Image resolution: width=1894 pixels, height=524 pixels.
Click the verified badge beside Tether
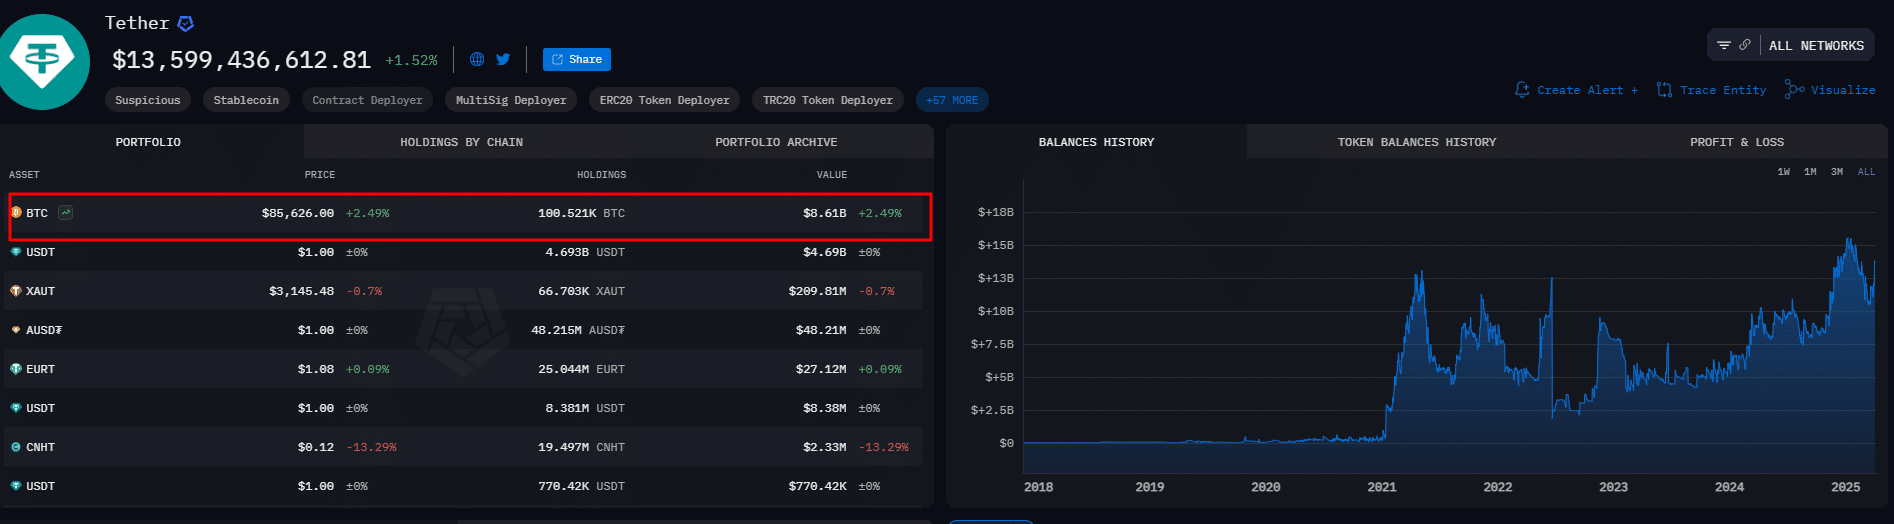tap(186, 23)
